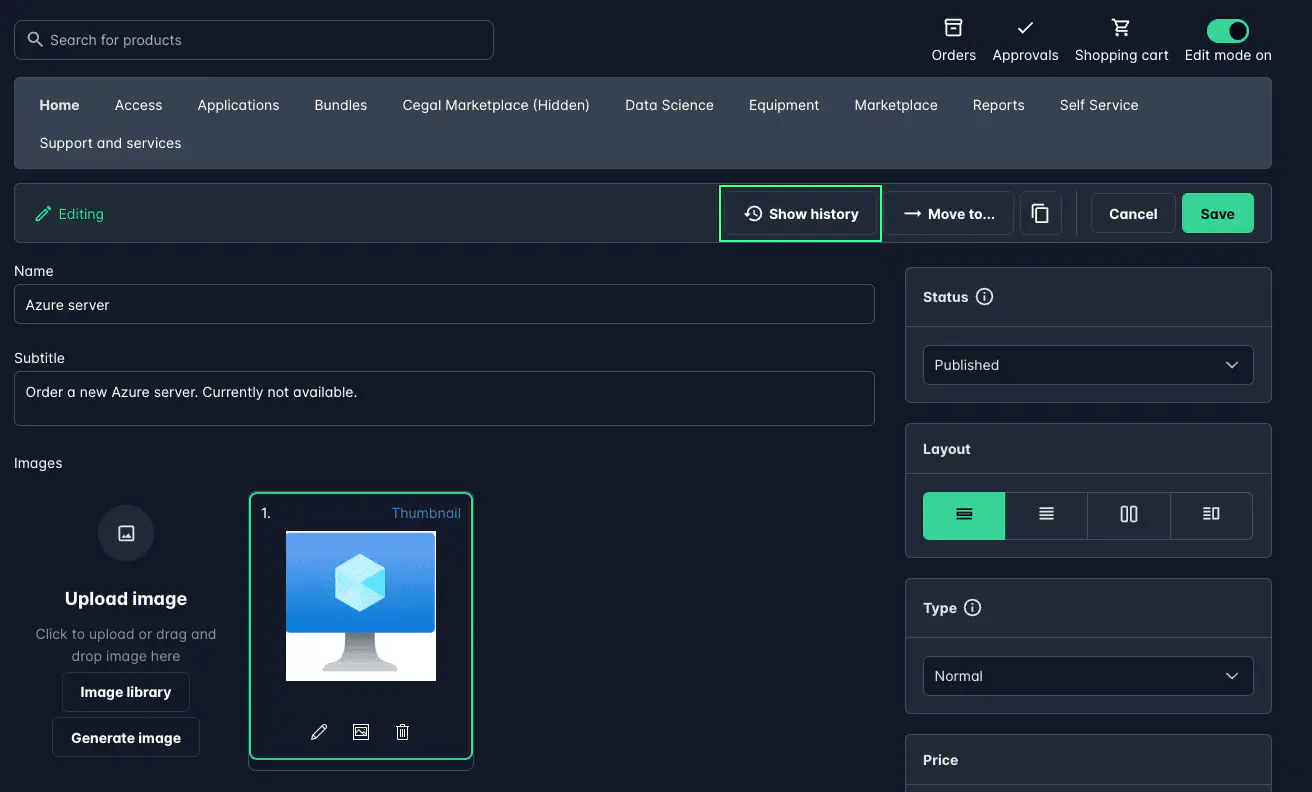Select the two-column layout option
Screen dimensions: 1312x792
pyautogui.click(x=1128, y=515)
